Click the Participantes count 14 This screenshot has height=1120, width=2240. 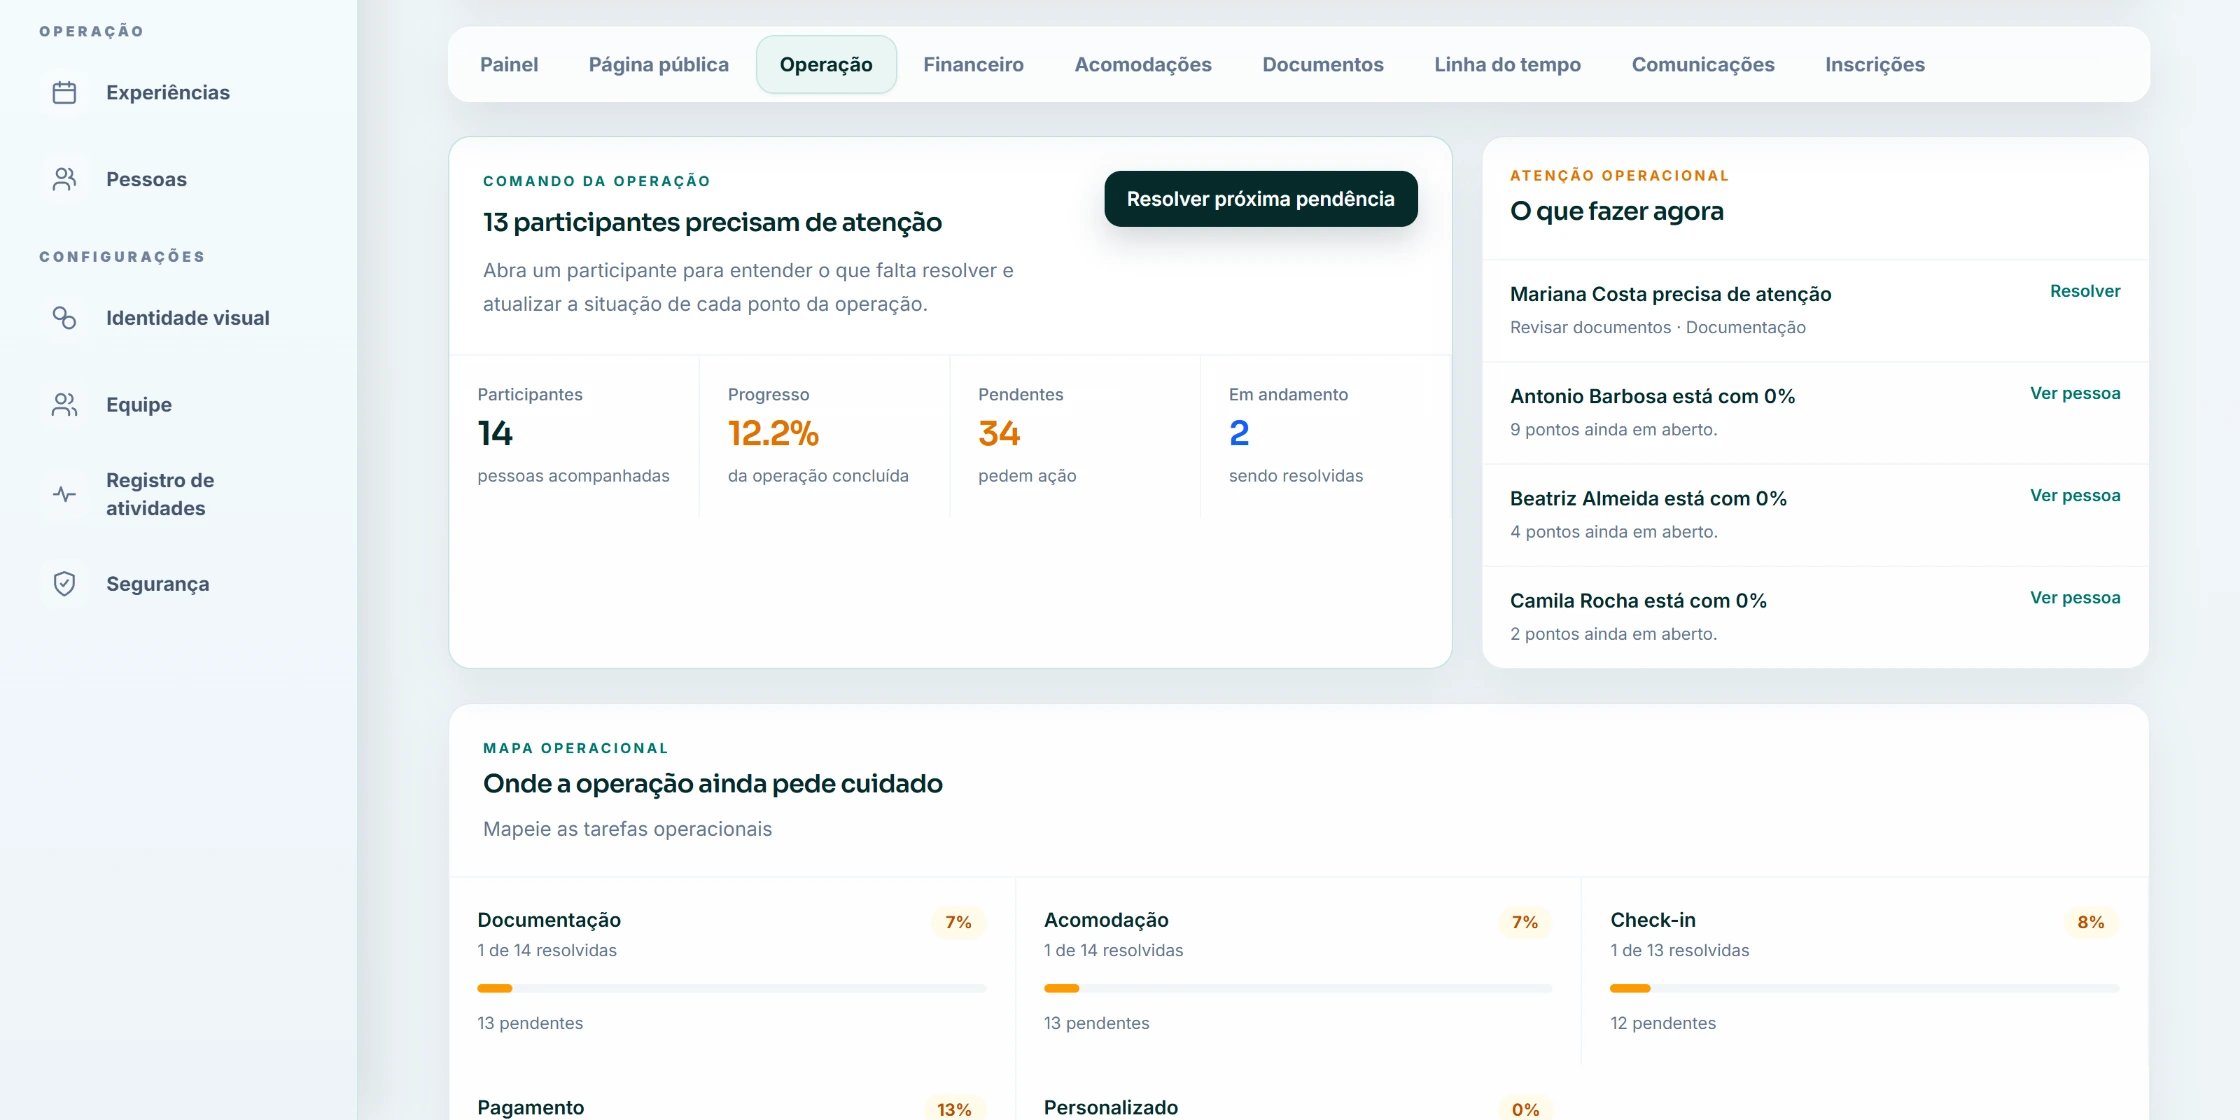point(495,434)
